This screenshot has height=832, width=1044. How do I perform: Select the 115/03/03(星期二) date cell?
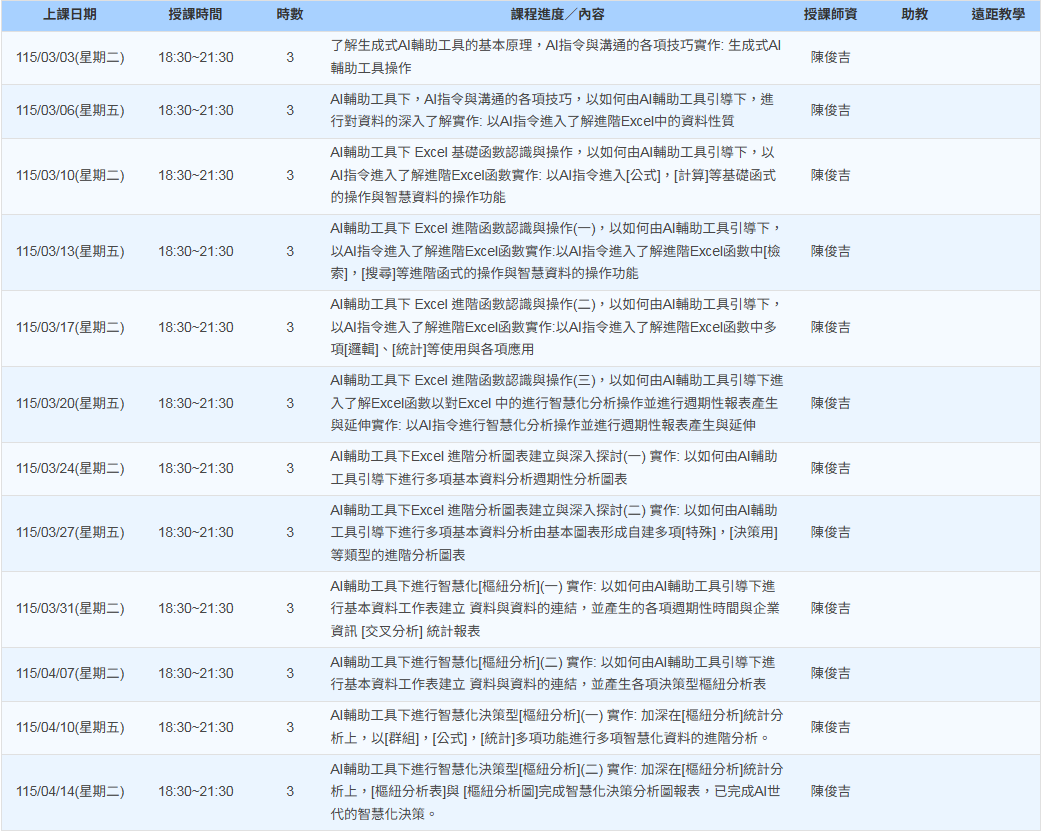point(70,57)
